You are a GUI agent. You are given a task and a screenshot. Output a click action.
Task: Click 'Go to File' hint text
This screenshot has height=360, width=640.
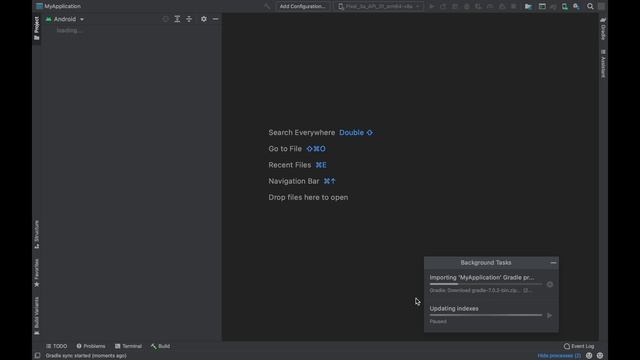coord(285,149)
